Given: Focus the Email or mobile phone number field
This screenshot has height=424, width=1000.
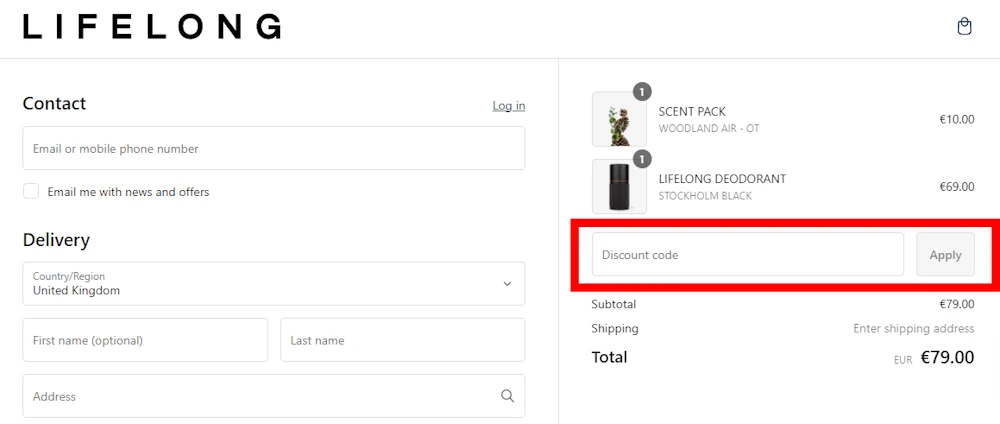Looking at the screenshot, I should click(x=274, y=148).
